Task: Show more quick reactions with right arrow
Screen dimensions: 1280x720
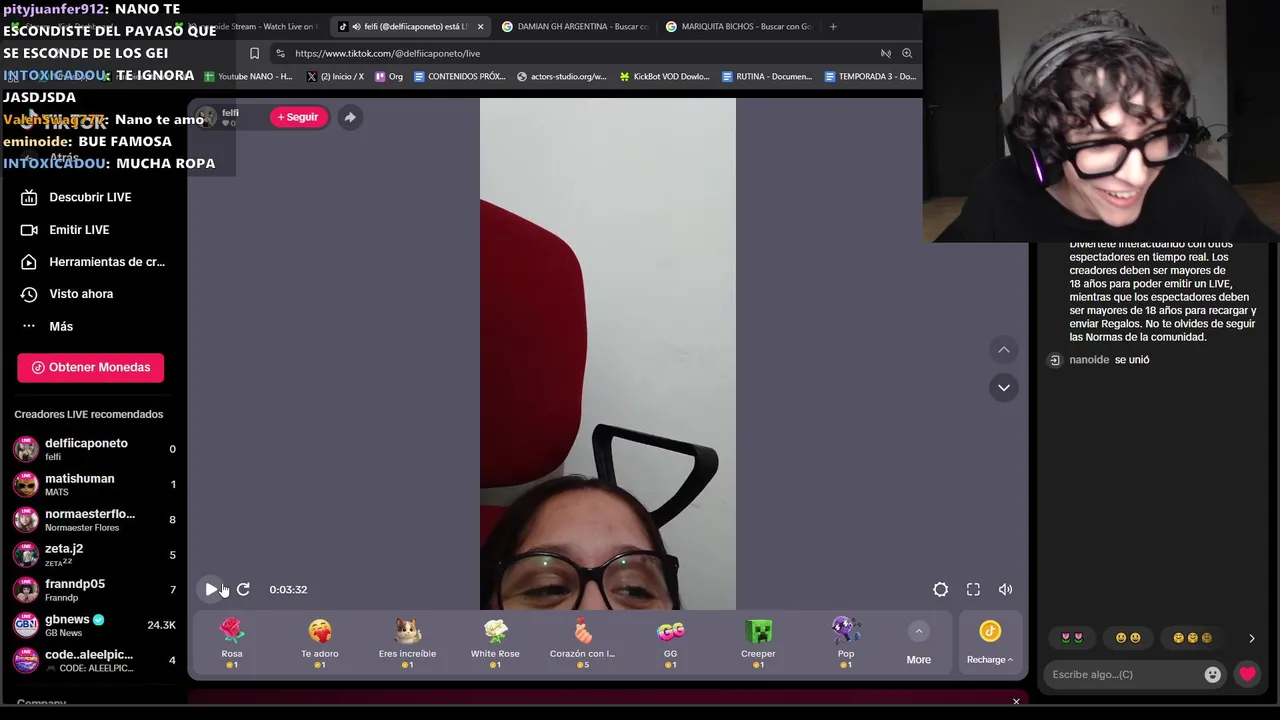Action: point(1251,638)
